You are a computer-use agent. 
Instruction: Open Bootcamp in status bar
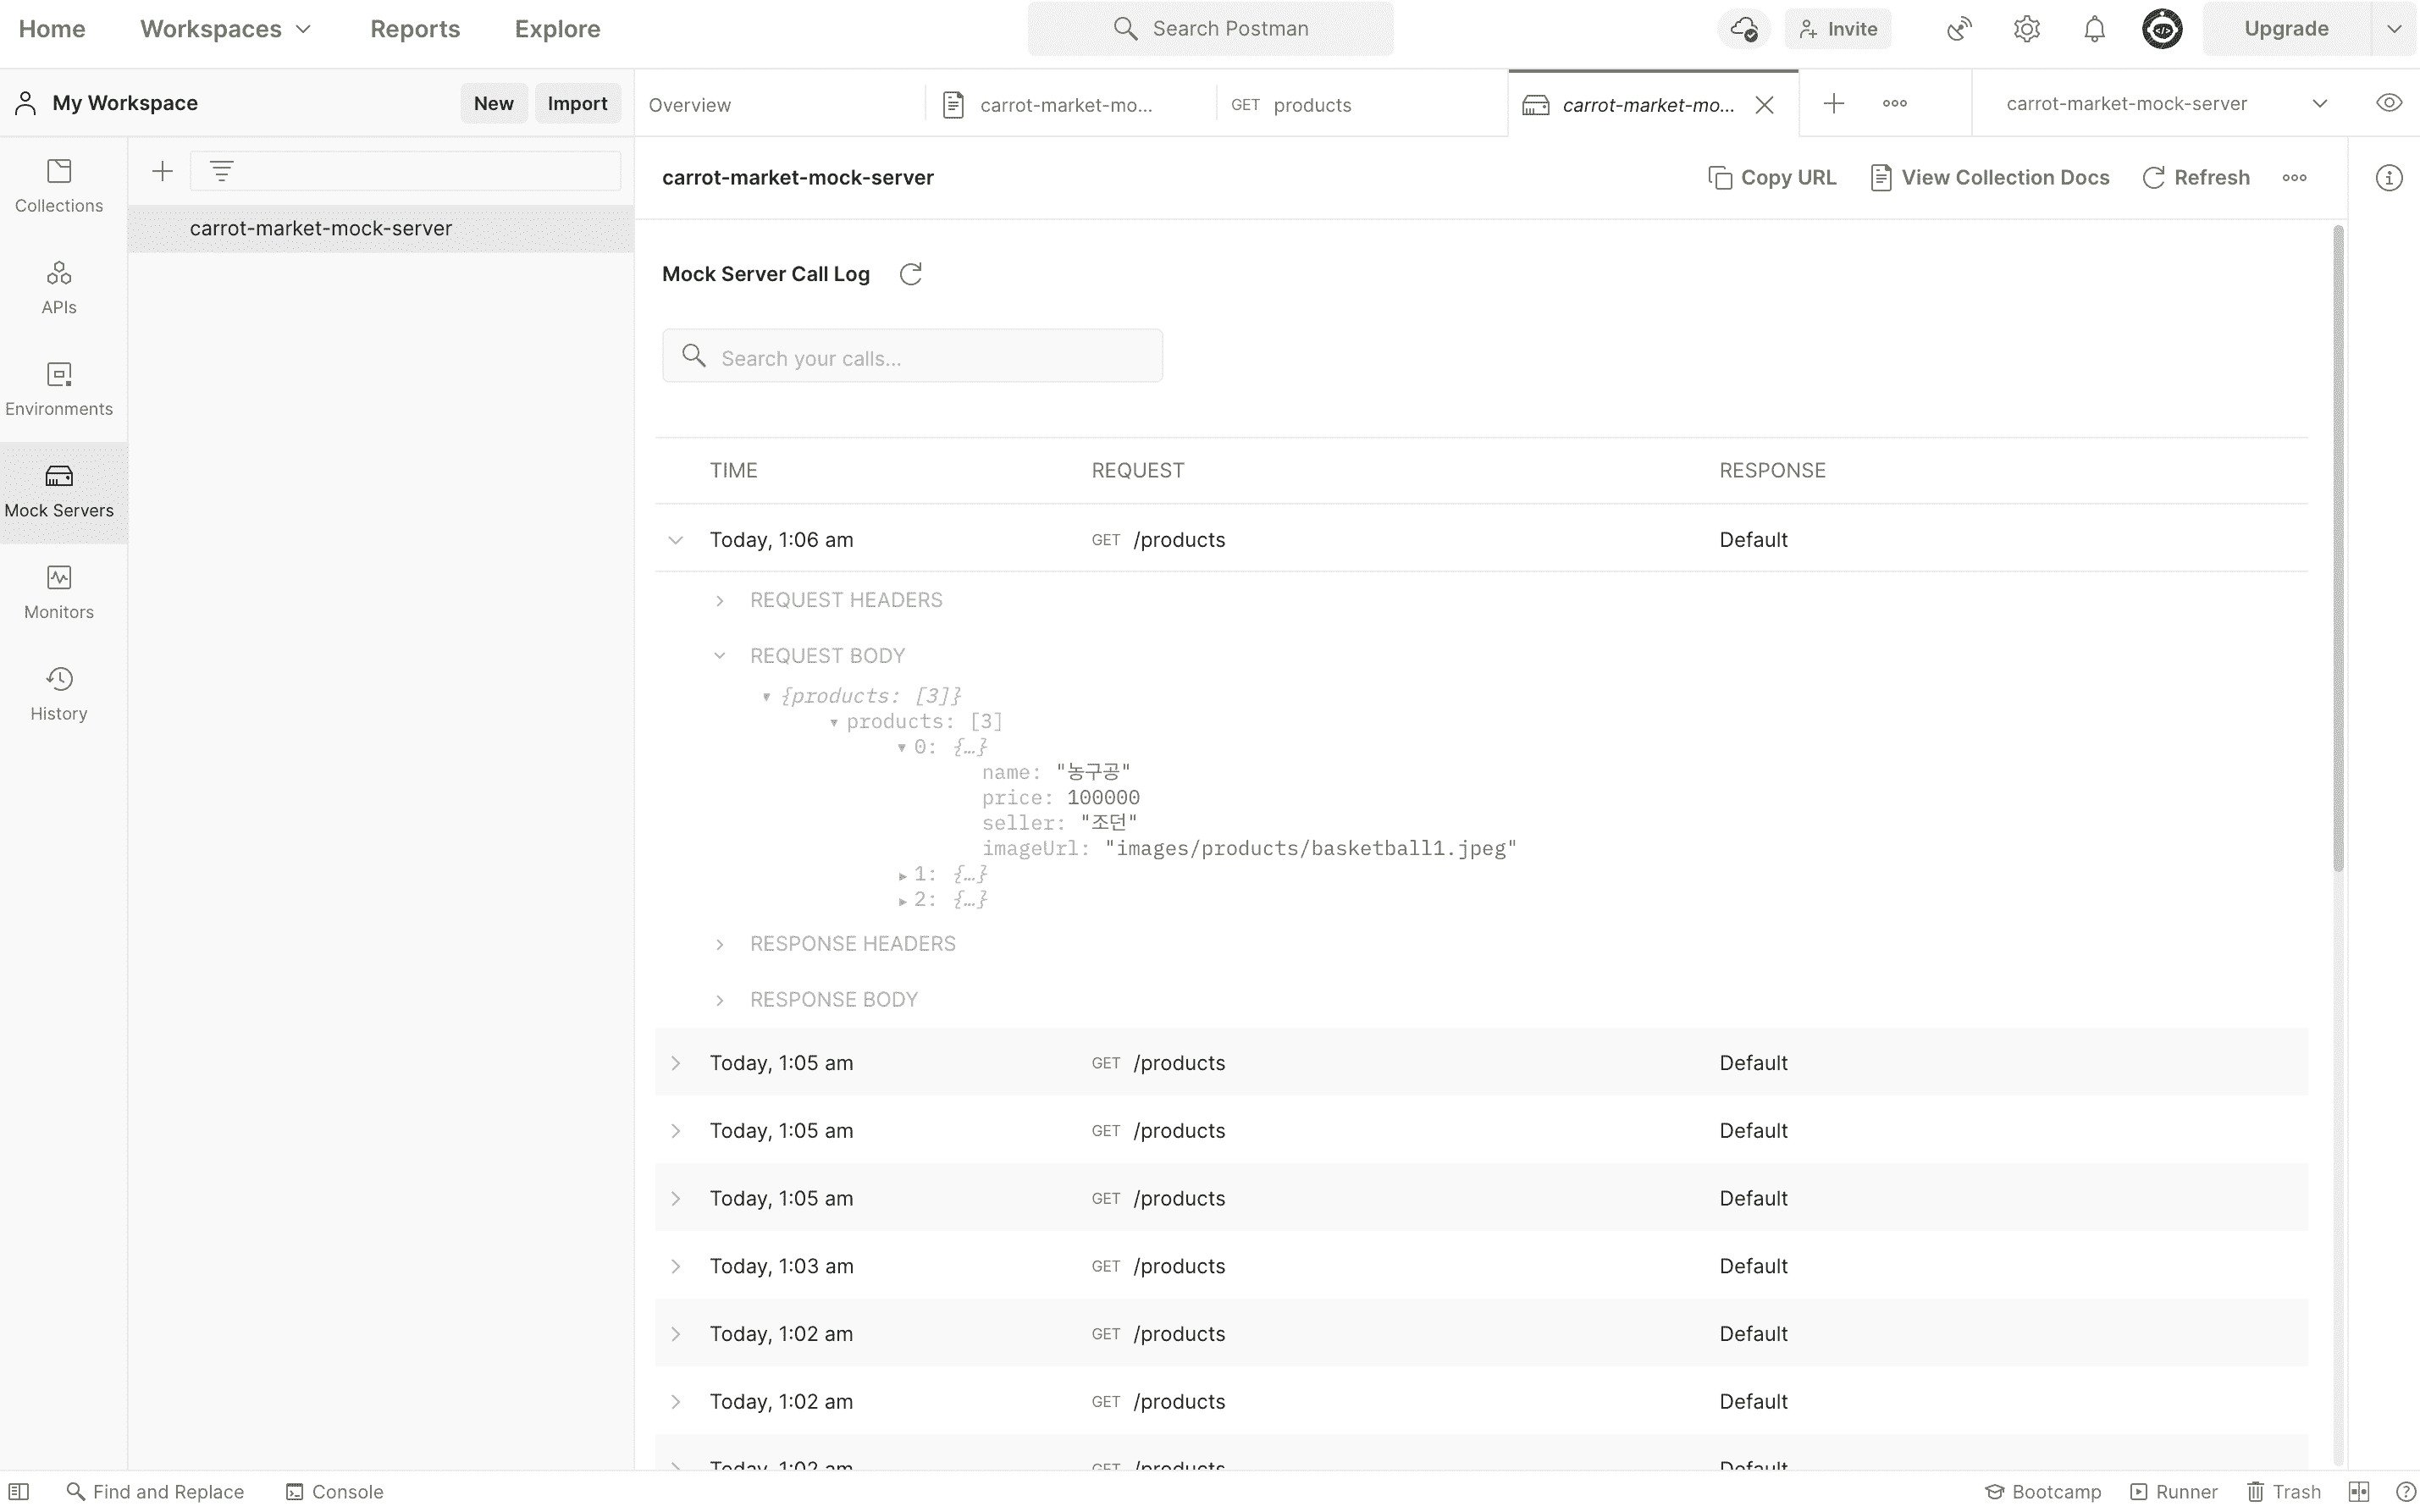coord(2043,1492)
